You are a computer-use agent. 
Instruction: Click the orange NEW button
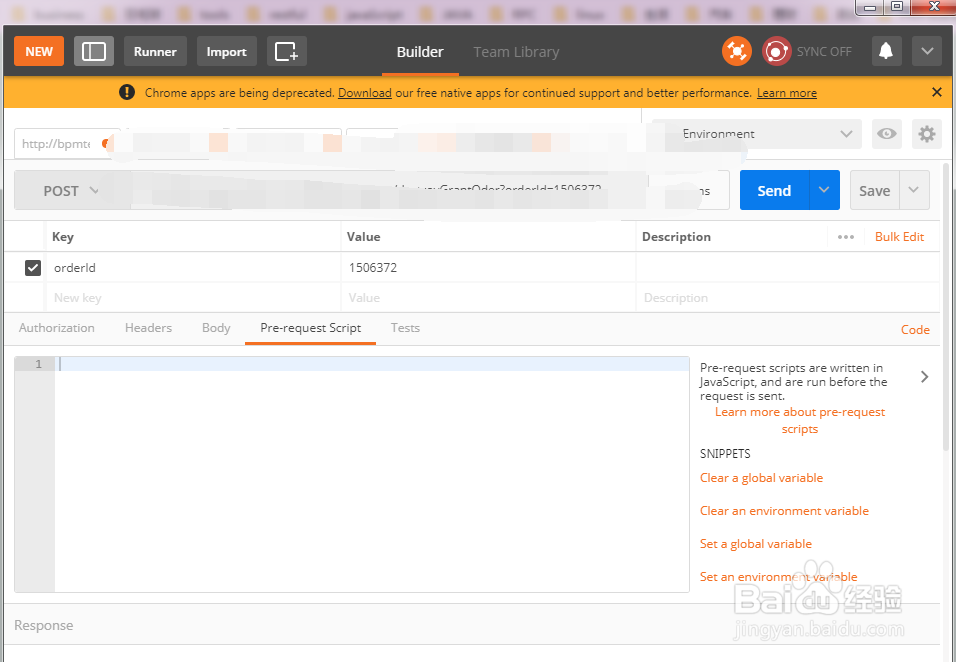tap(39, 51)
